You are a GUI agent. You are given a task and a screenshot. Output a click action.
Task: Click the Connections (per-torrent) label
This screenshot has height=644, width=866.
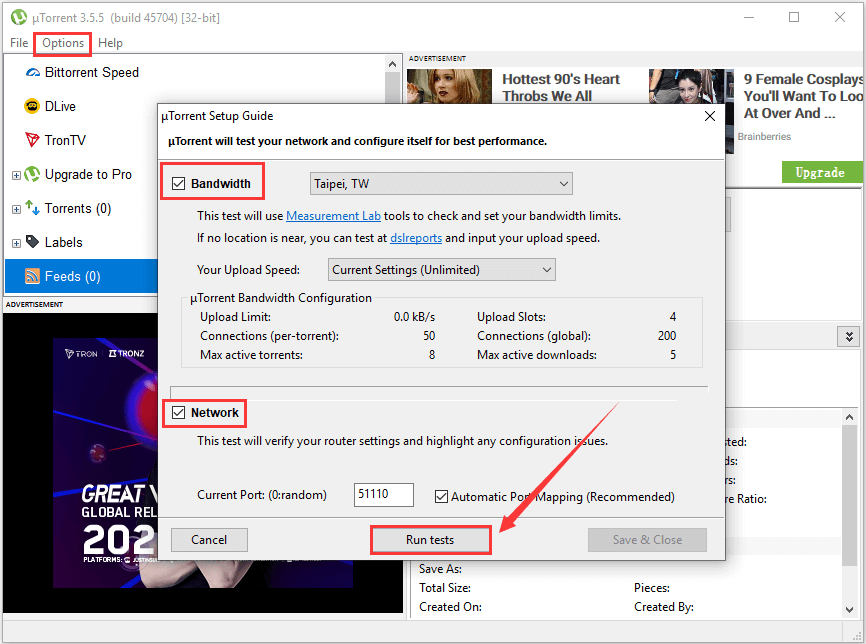(270, 336)
